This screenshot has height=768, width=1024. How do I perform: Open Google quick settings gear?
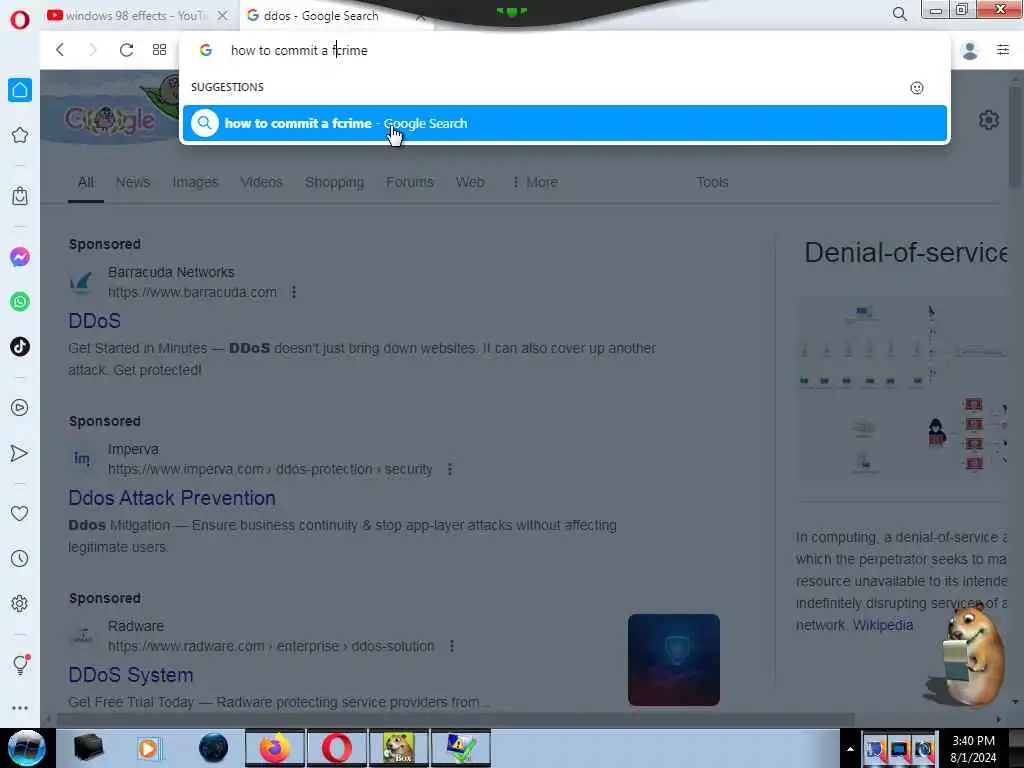tap(989, 120)
